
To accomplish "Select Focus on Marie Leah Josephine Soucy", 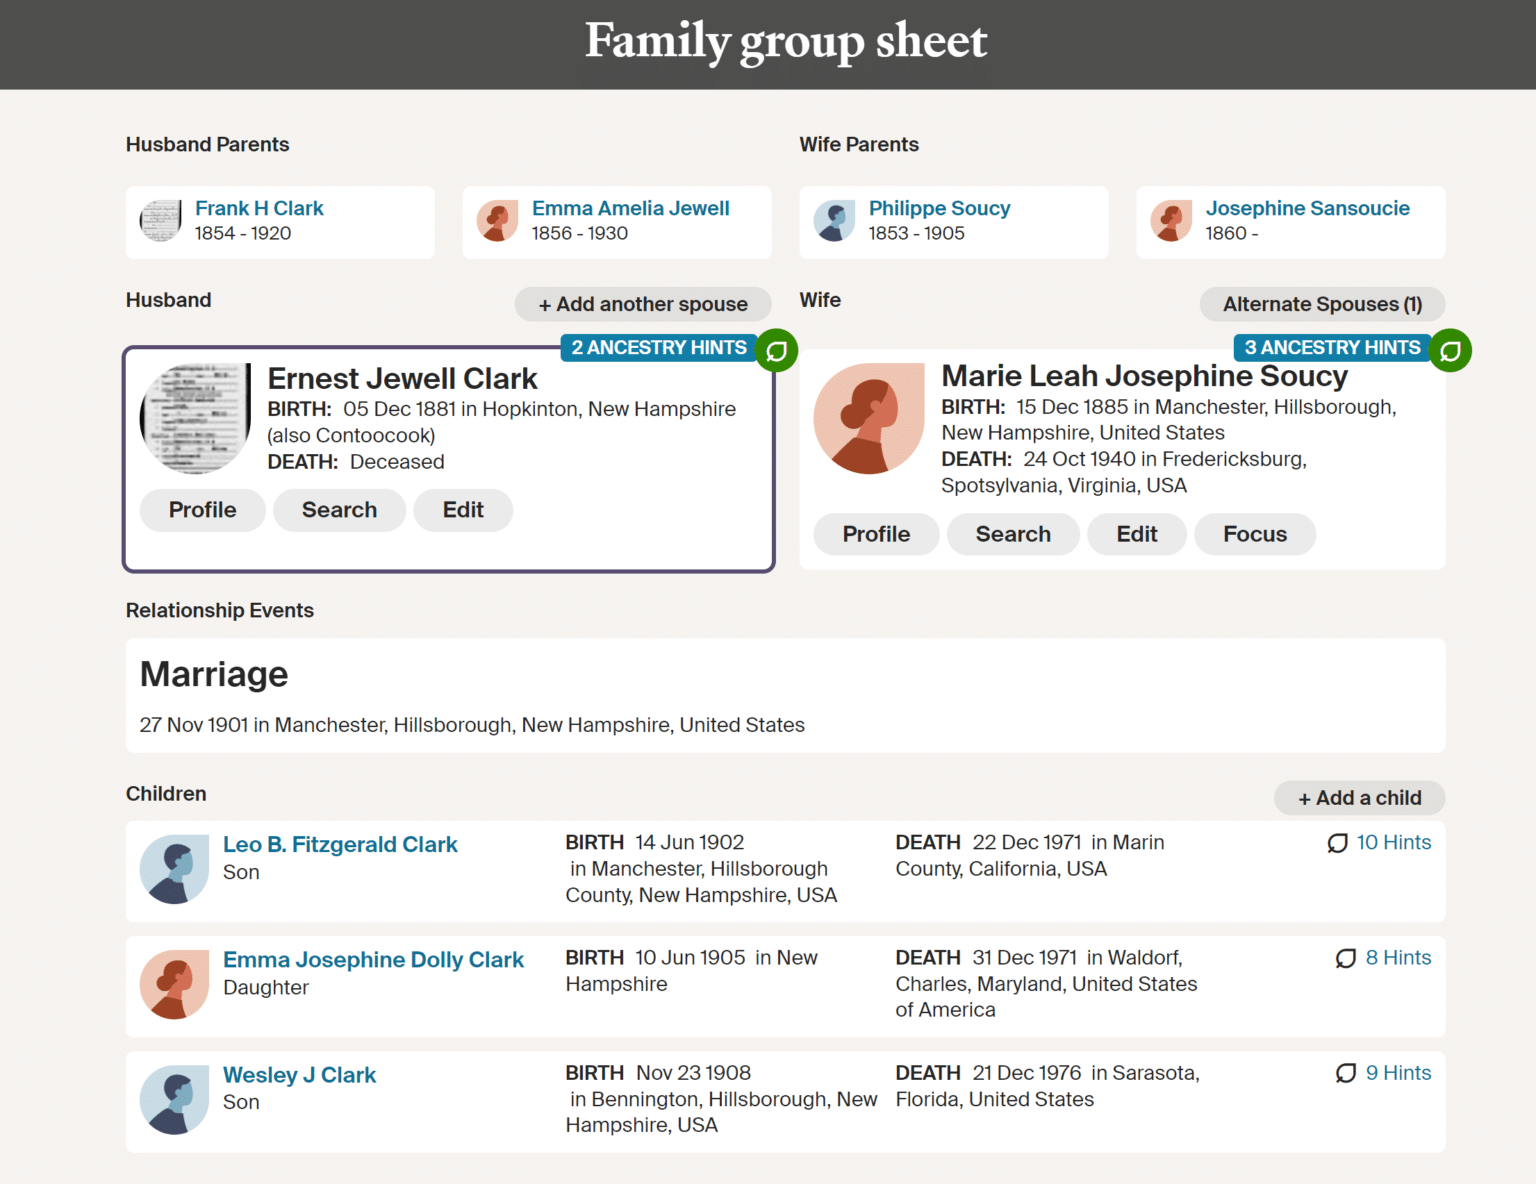I will (1254, 534).
